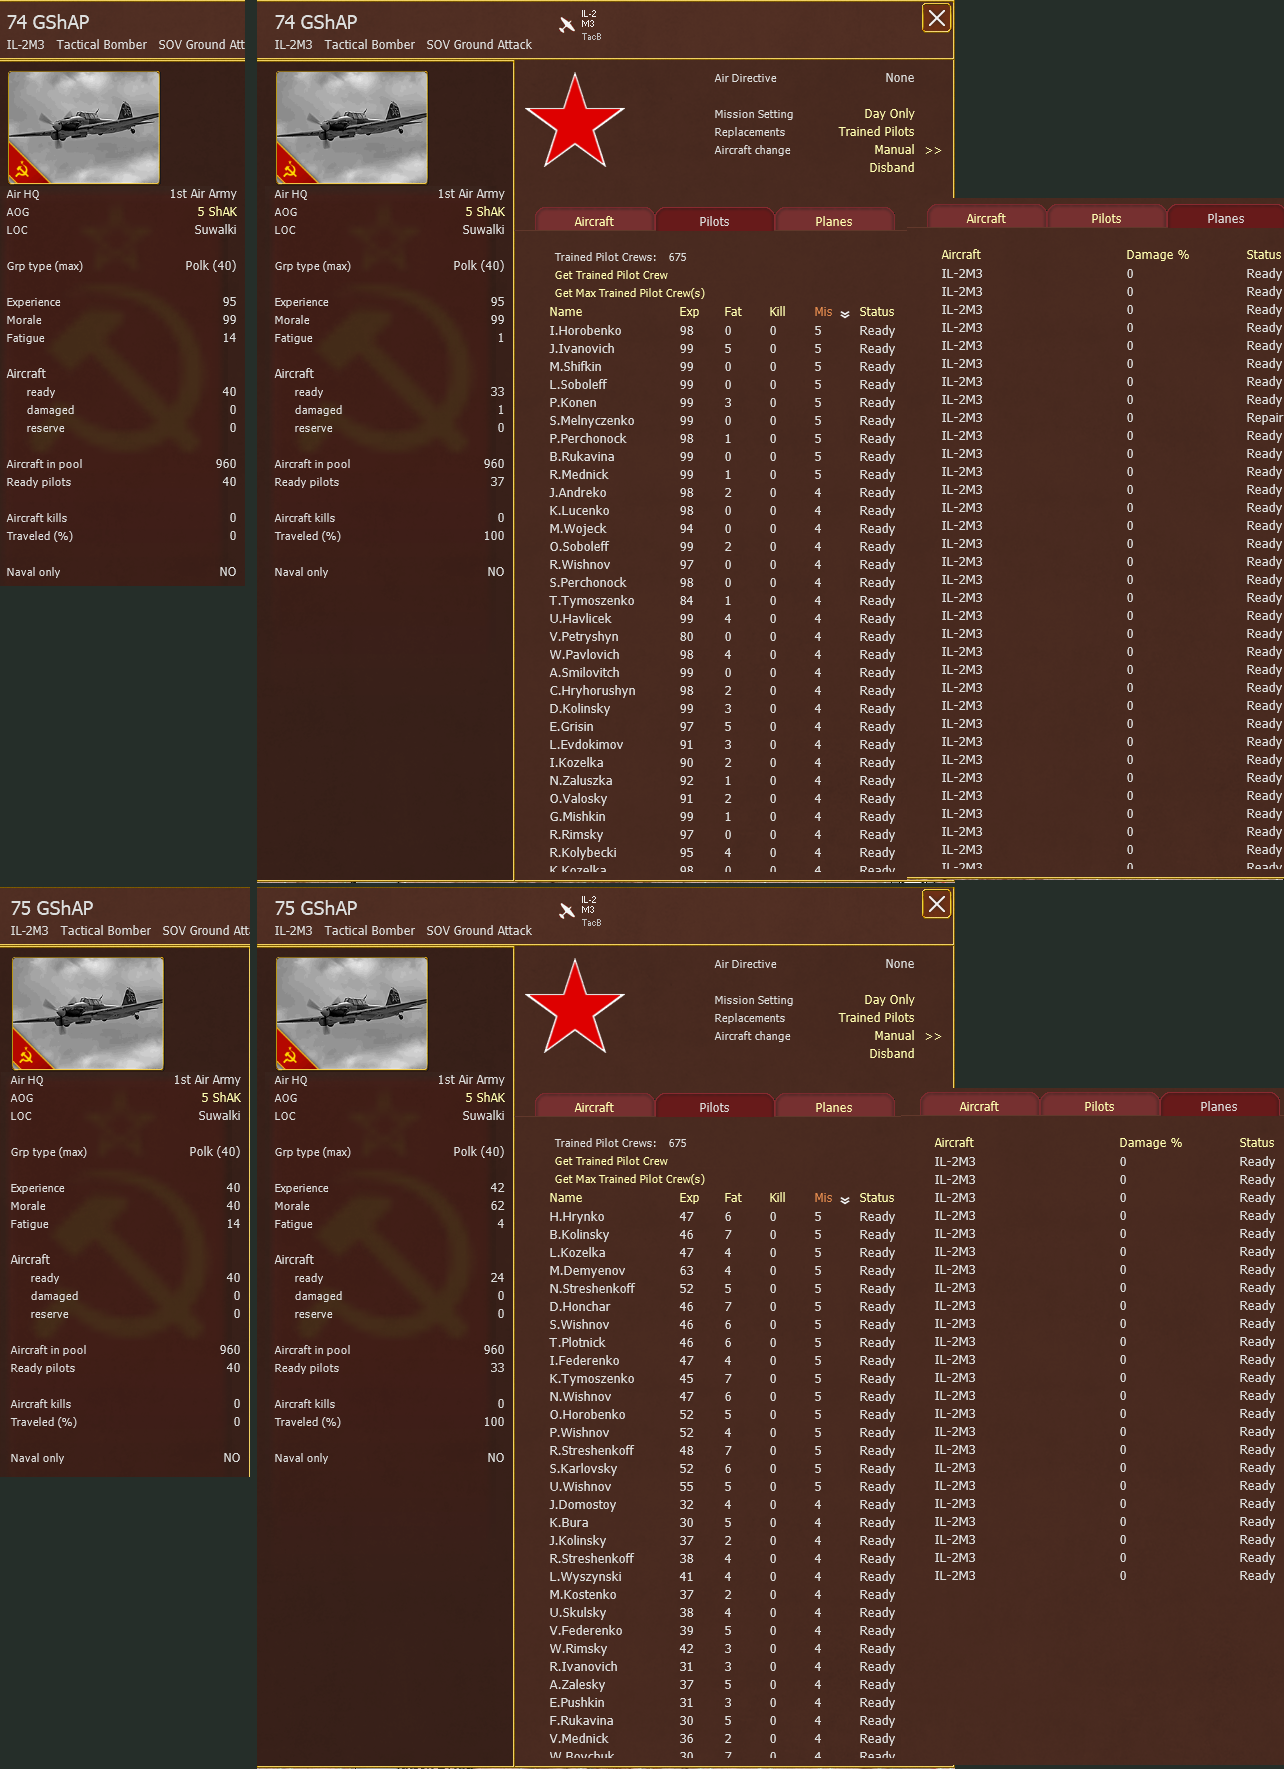Sort 75 GShAP pilots by Exp column
Screen dimensions: 1284x1769
pyautogui.click(x=689, y=1198)
